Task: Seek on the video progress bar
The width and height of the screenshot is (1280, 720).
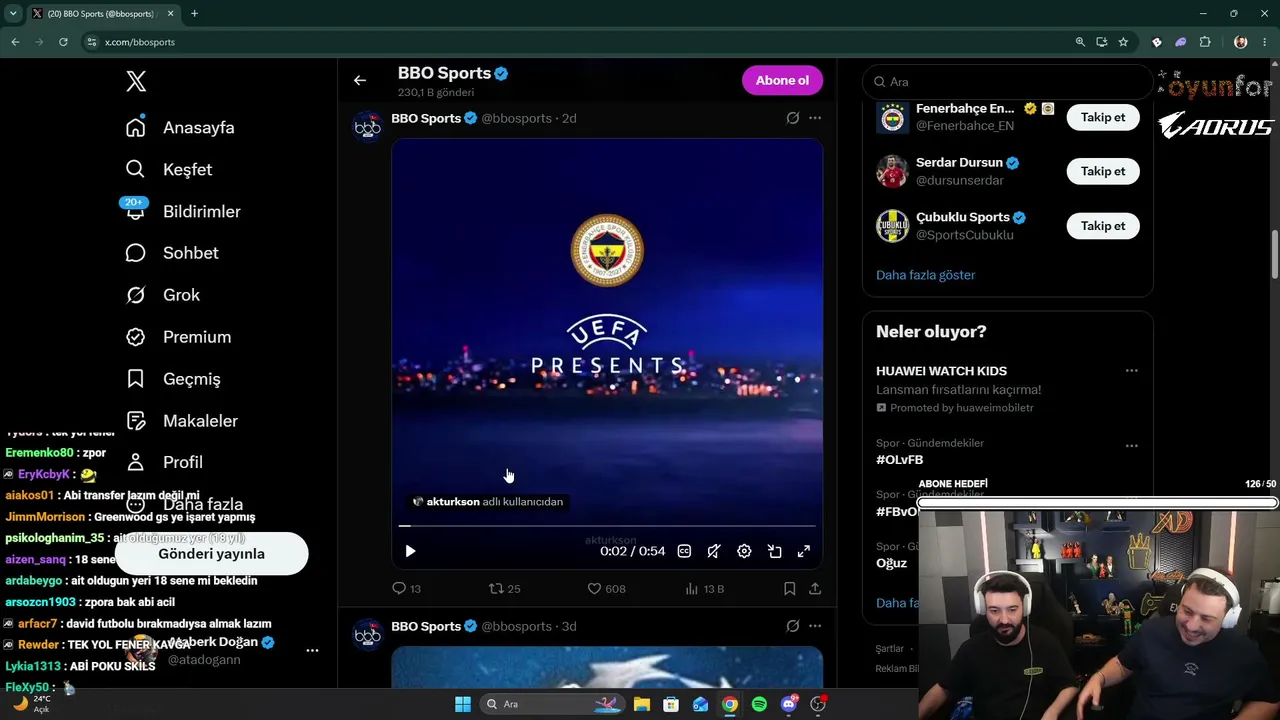Action: tap(607, 525)
